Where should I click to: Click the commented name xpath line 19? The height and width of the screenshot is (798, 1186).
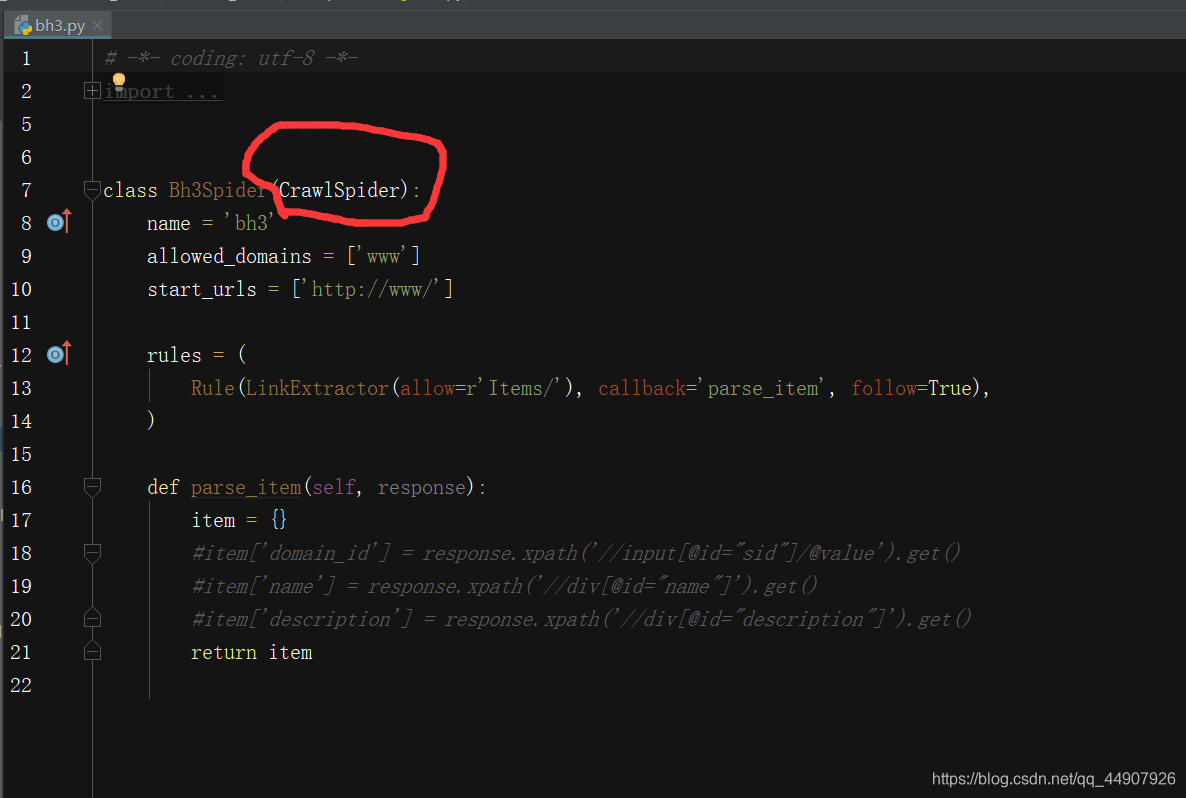coord(504,587)
